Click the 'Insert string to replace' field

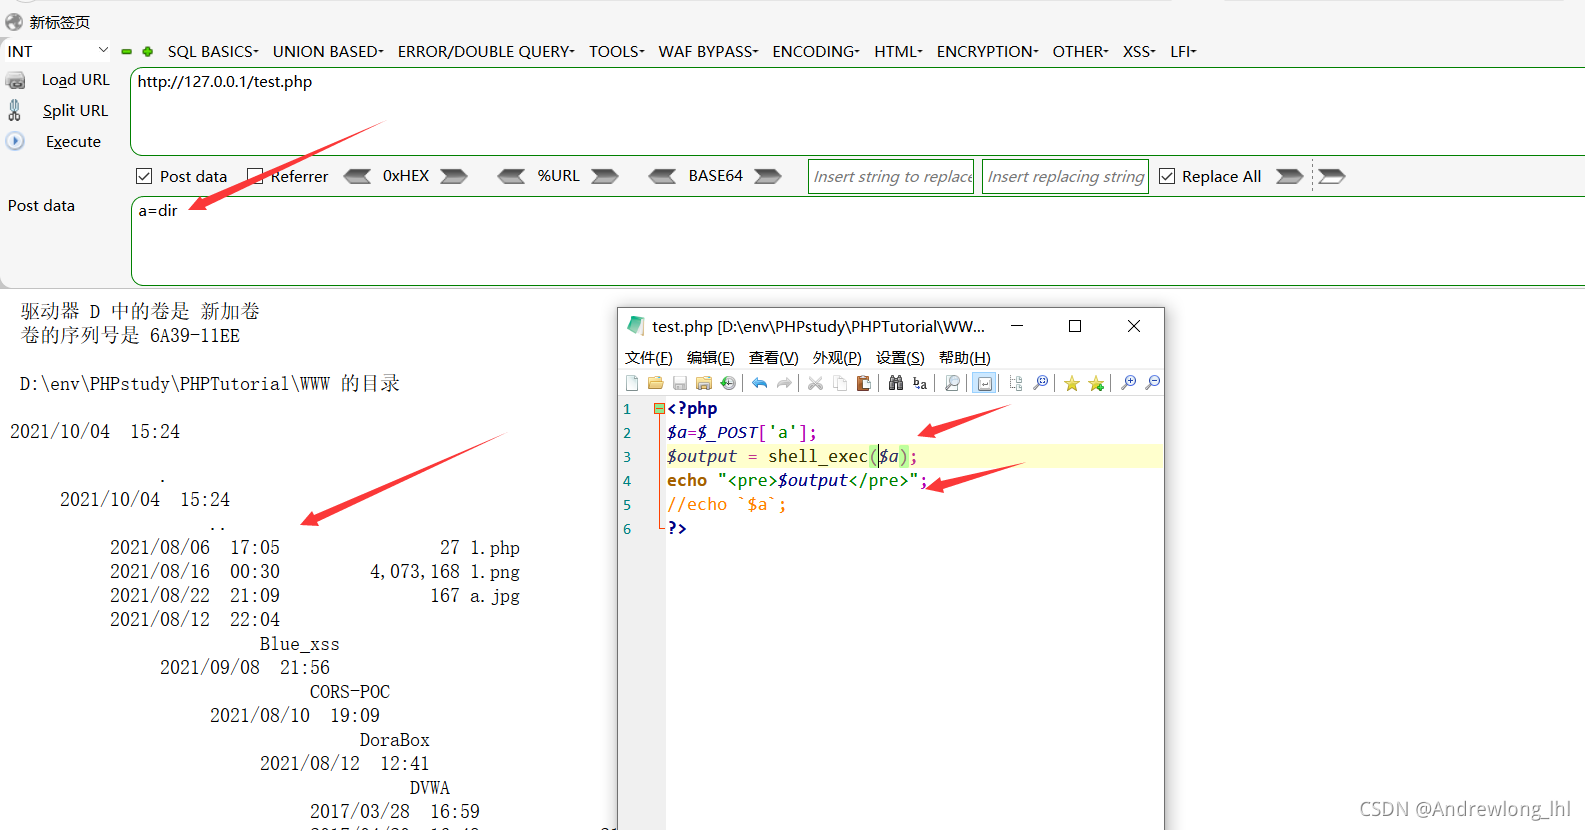[x=891, y=176]
